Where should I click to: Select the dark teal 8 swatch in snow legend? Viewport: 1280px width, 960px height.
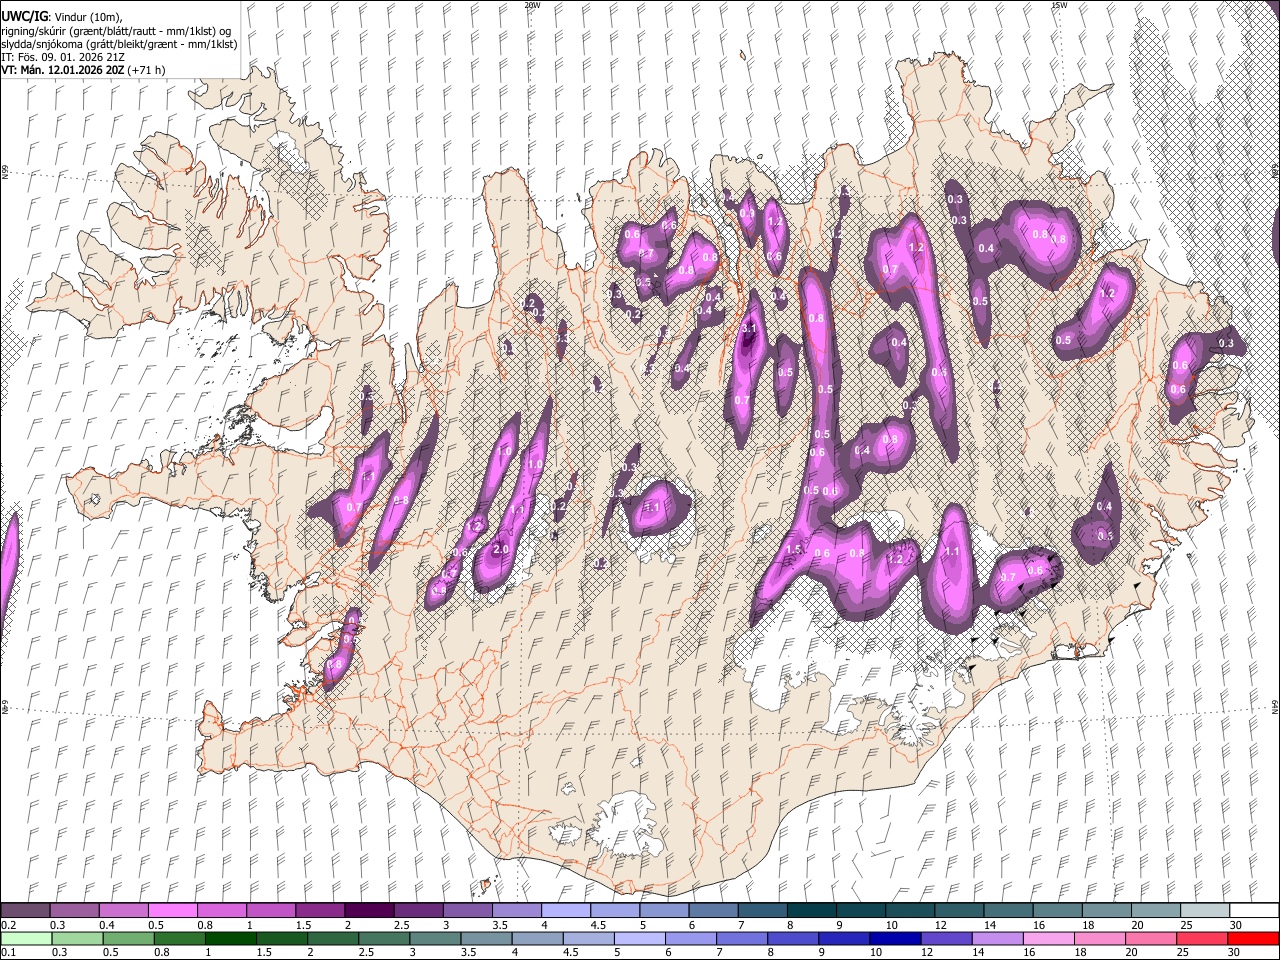click(812, 910)
